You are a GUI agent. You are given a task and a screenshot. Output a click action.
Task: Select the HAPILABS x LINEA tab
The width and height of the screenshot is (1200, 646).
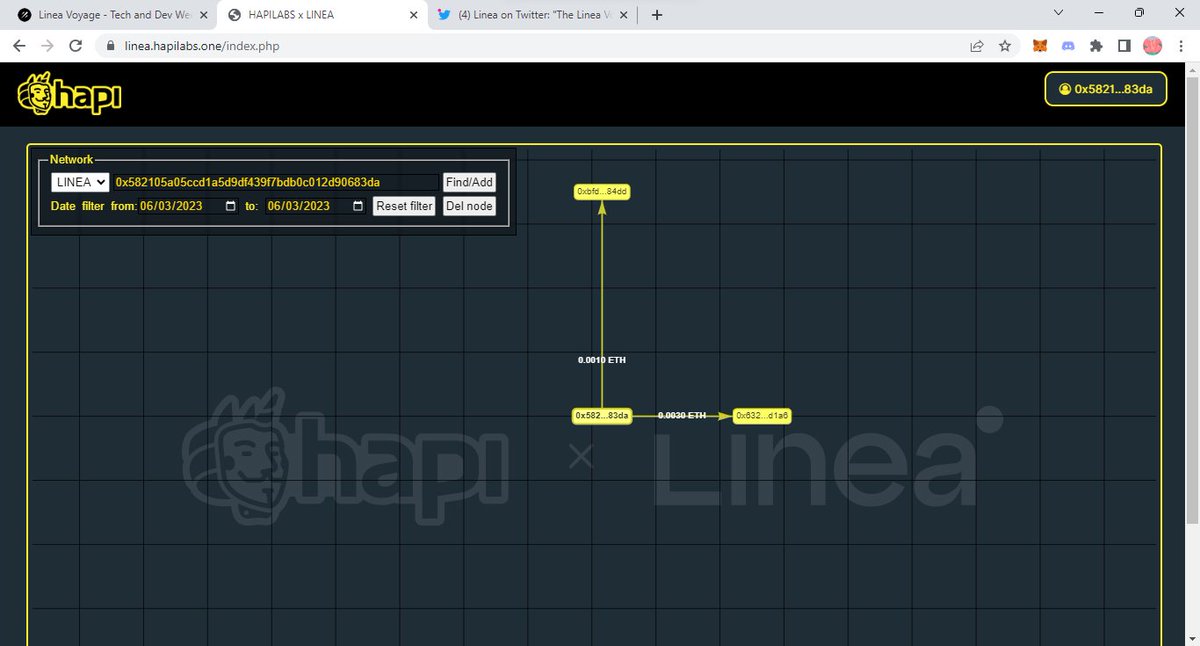320,16
